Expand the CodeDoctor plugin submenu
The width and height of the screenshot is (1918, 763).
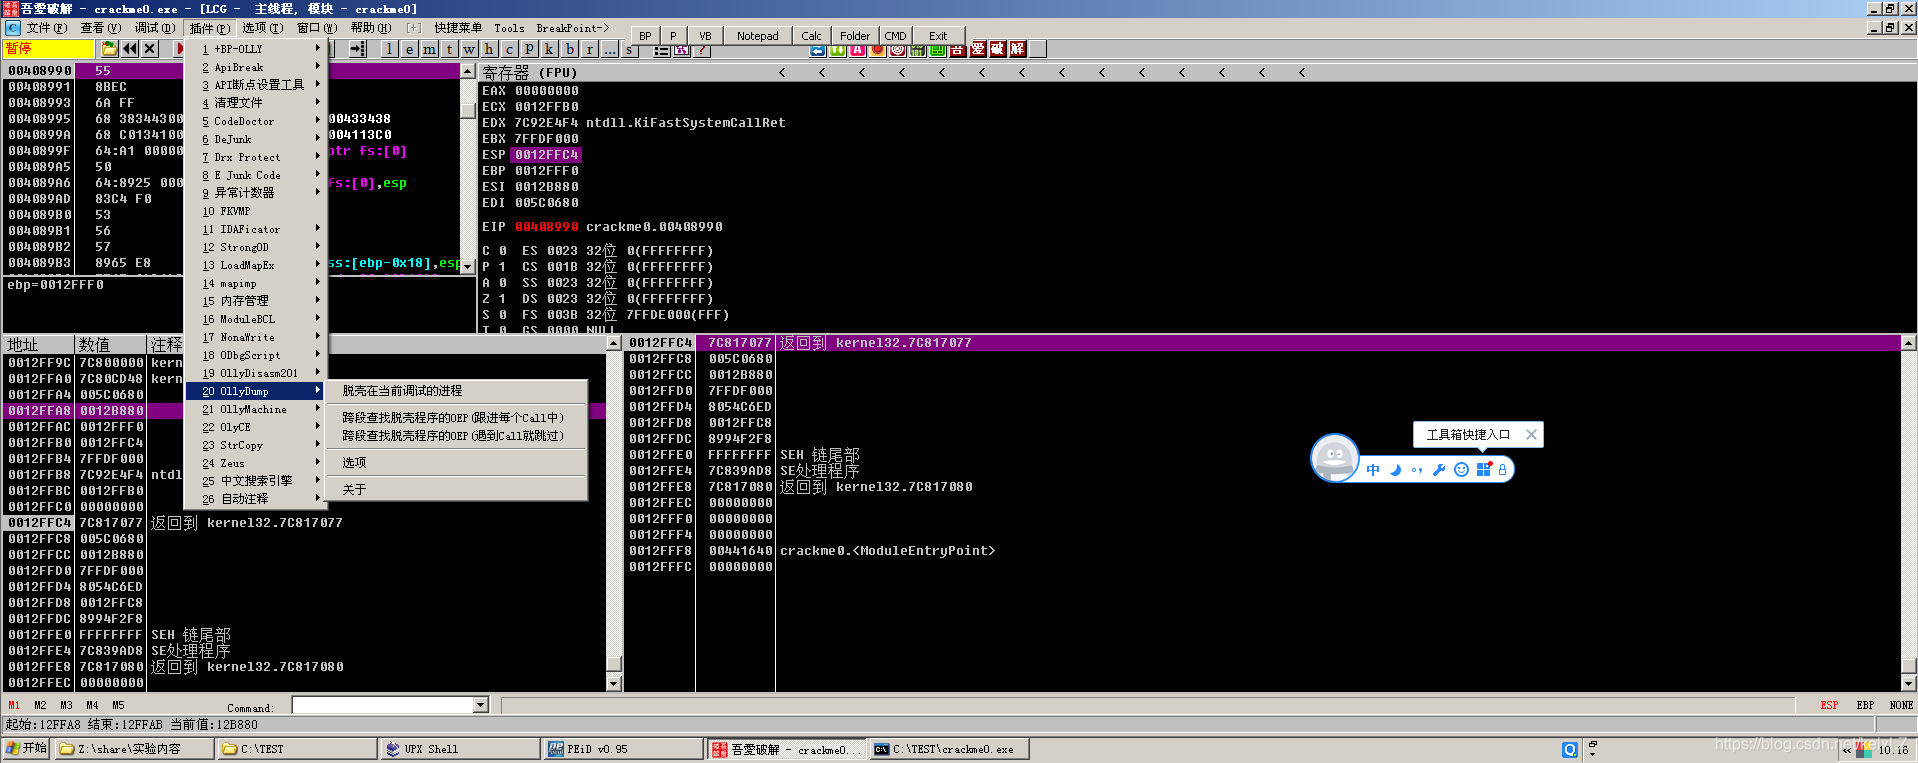257,121
